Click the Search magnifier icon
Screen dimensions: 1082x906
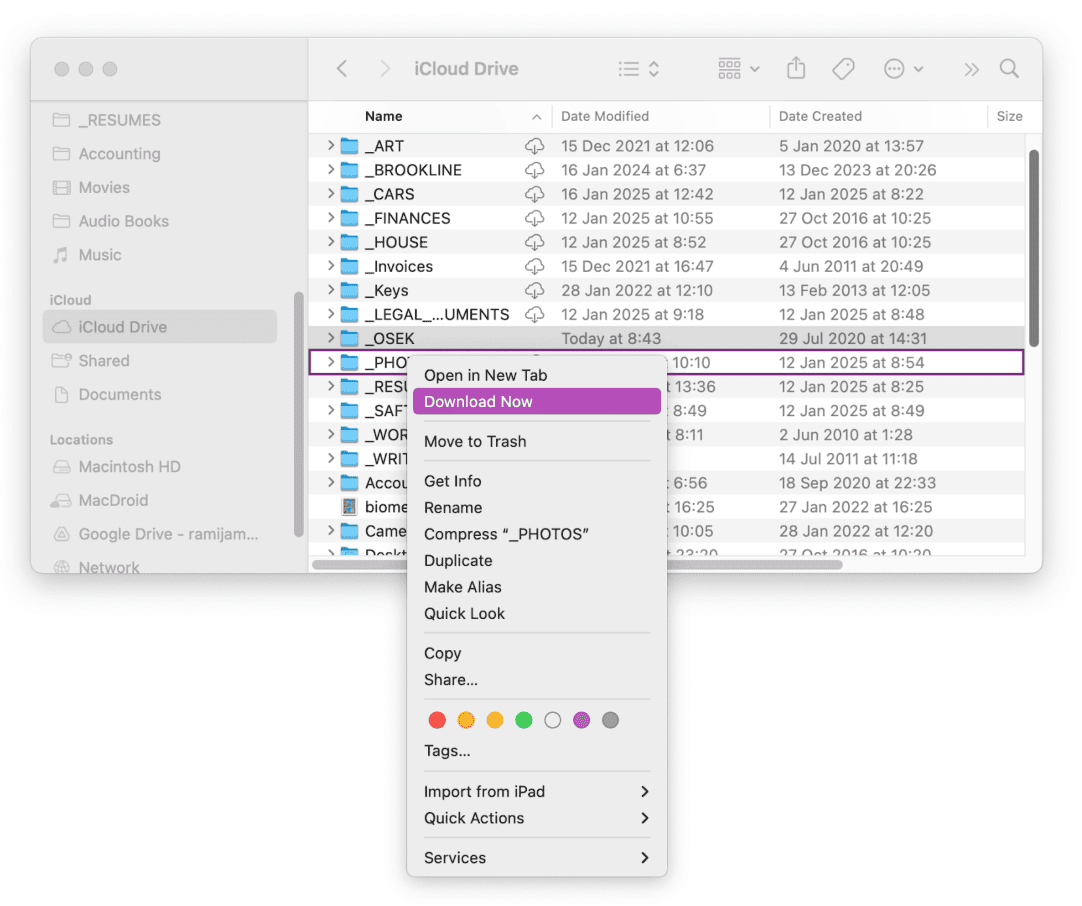pyautogui.click(x=1009, y=68)
